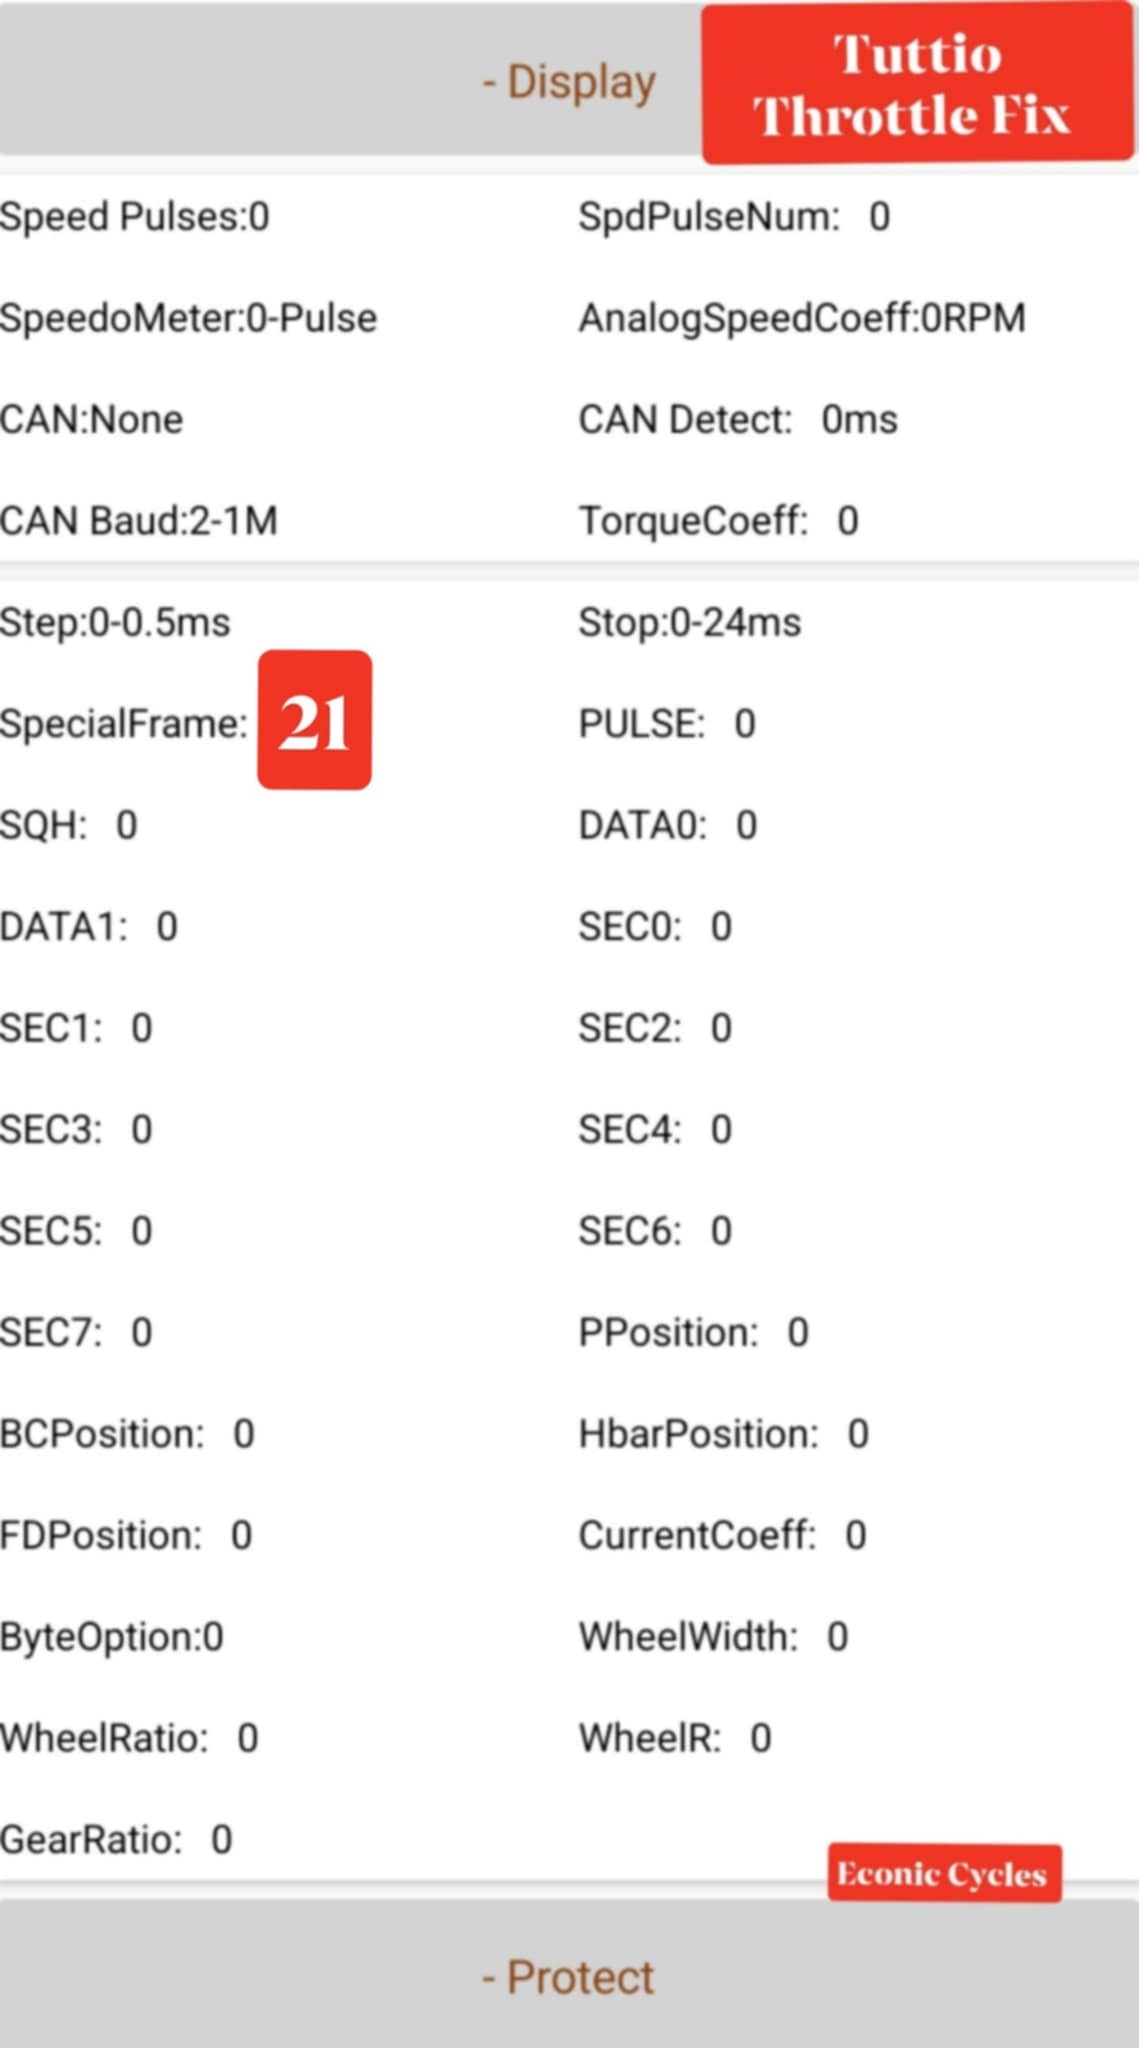Viewport: 1139px width, 2048px height.
Task: Tap the GearRatio value field
Action: (222, 1839)
